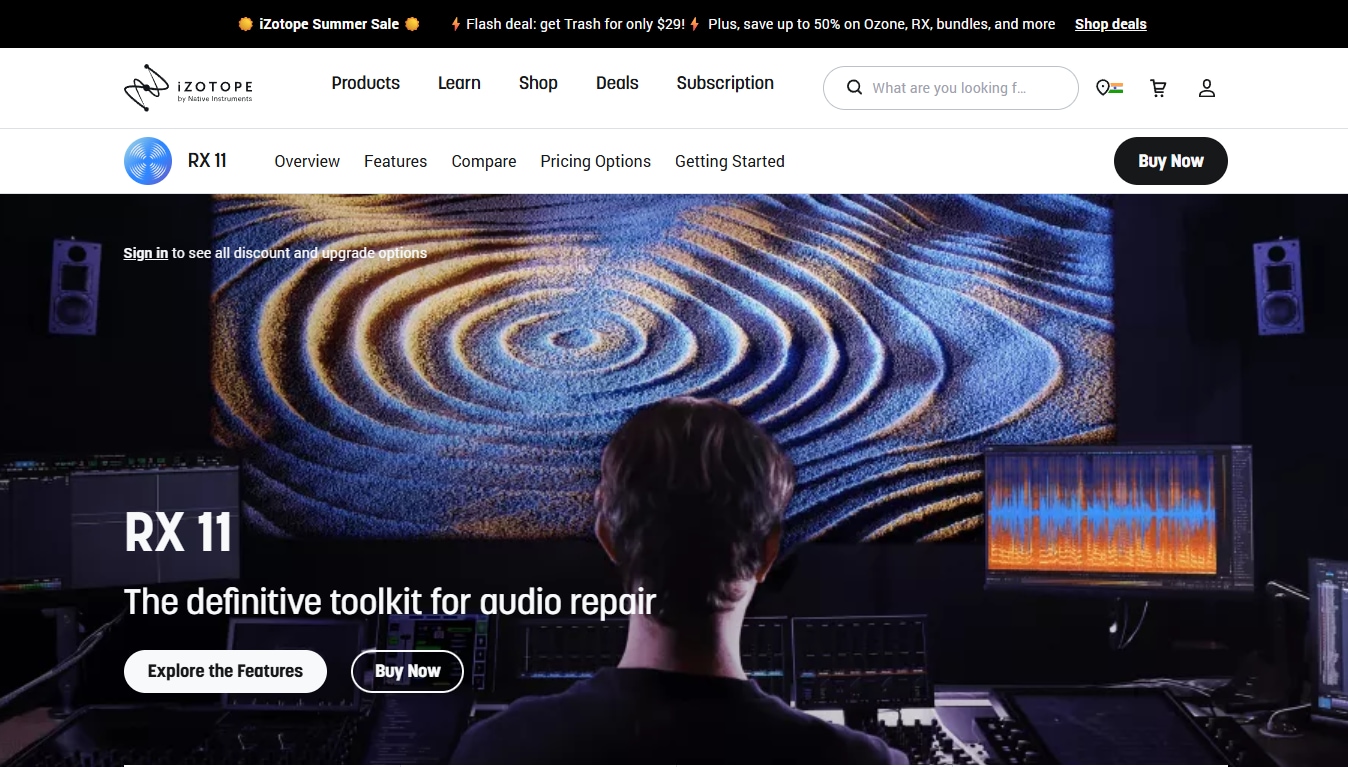Click the search magnifier icon
Screen dimensions: 1348x767
tap(854, 88)
